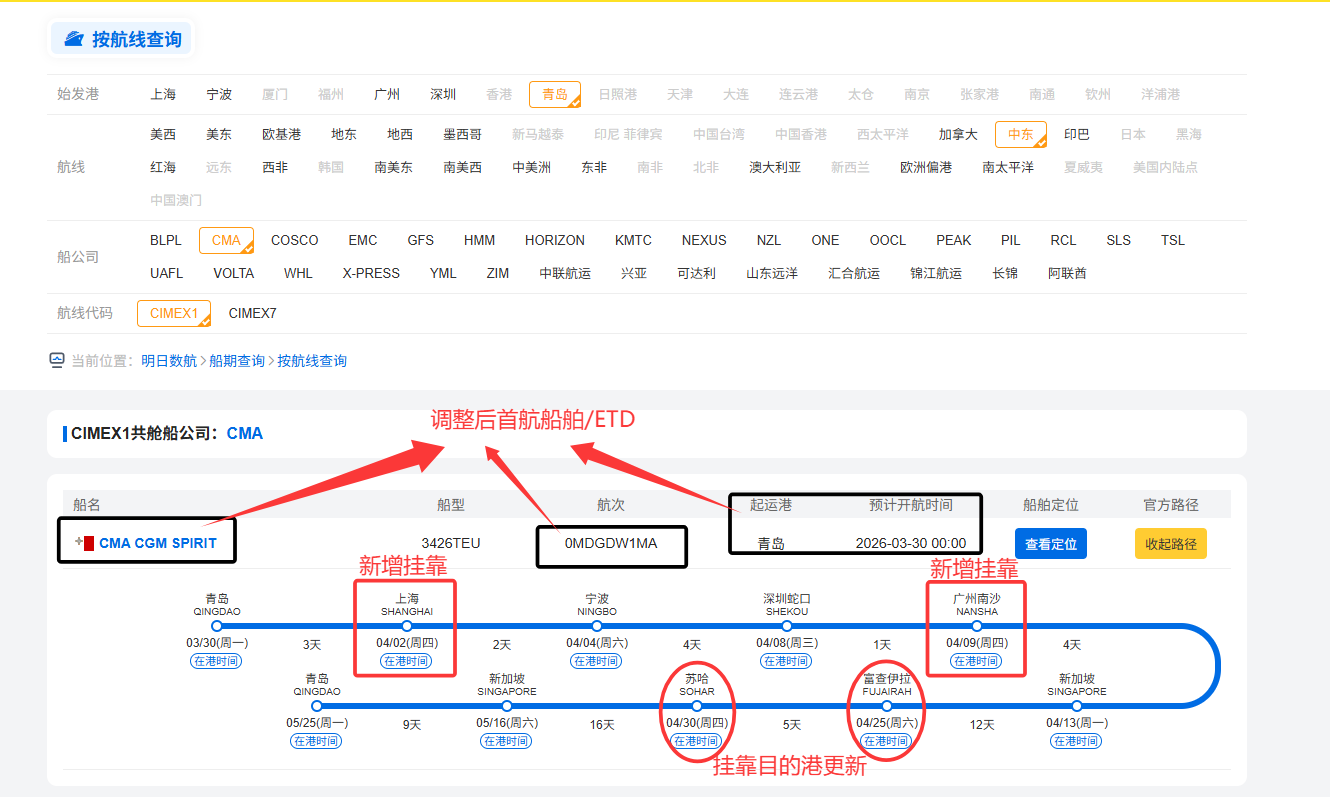Open 船期查询 in breadcrumb
Image resolution: width=1330 pixels, height=797 pixels.
237,361
